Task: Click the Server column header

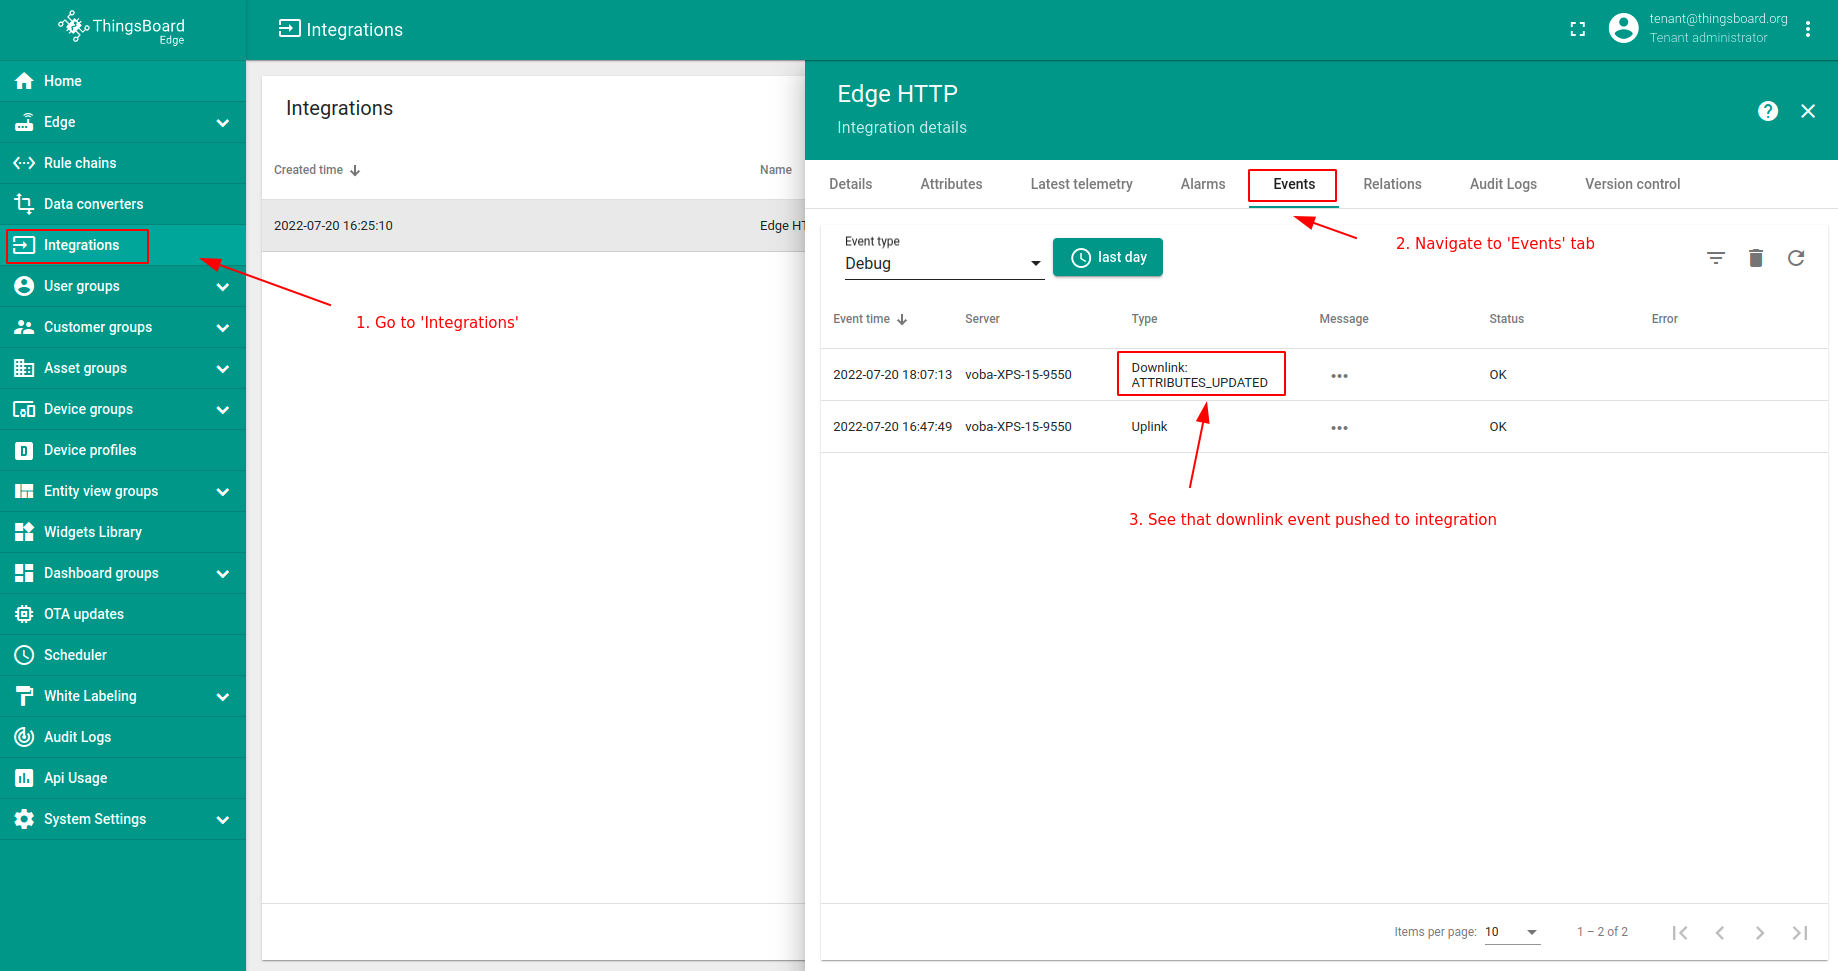Action: 982,319
